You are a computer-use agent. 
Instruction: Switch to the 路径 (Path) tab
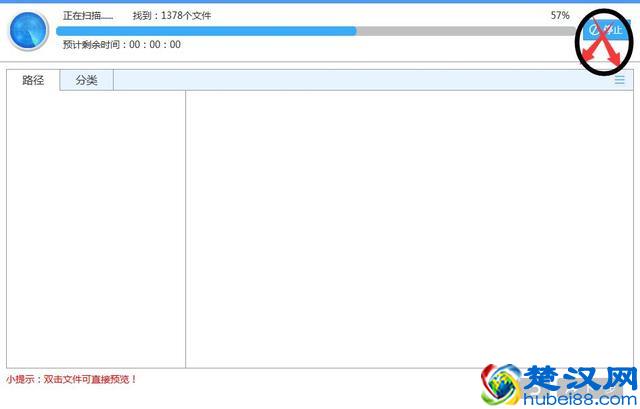point(33,80)
